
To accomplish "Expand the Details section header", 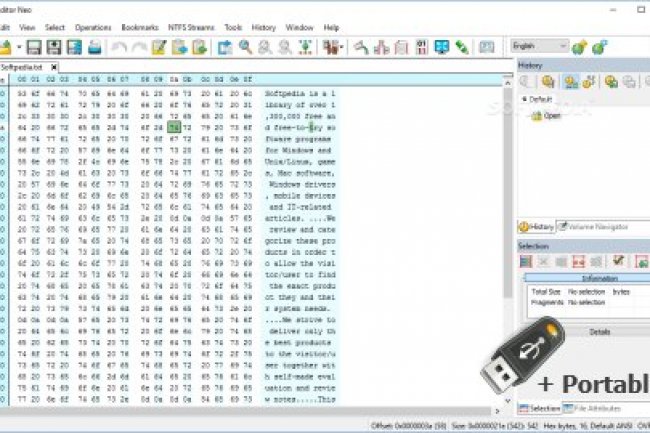I will (x=599, y=332).
